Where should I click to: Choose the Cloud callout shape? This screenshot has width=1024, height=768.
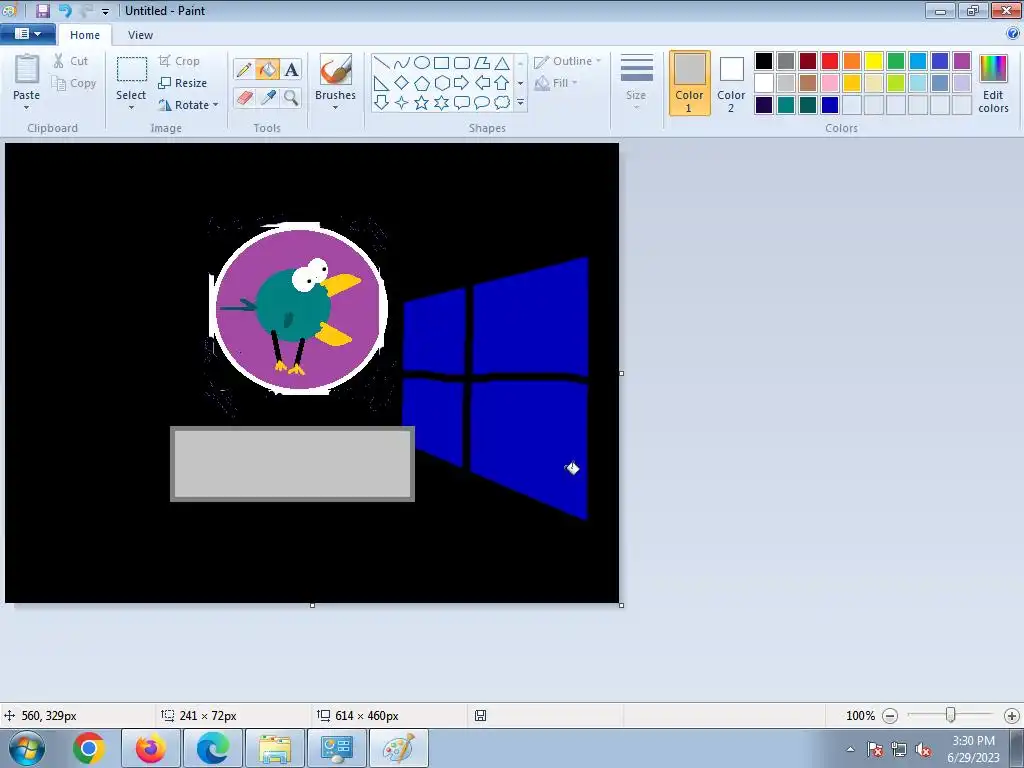tap(502, 103)
